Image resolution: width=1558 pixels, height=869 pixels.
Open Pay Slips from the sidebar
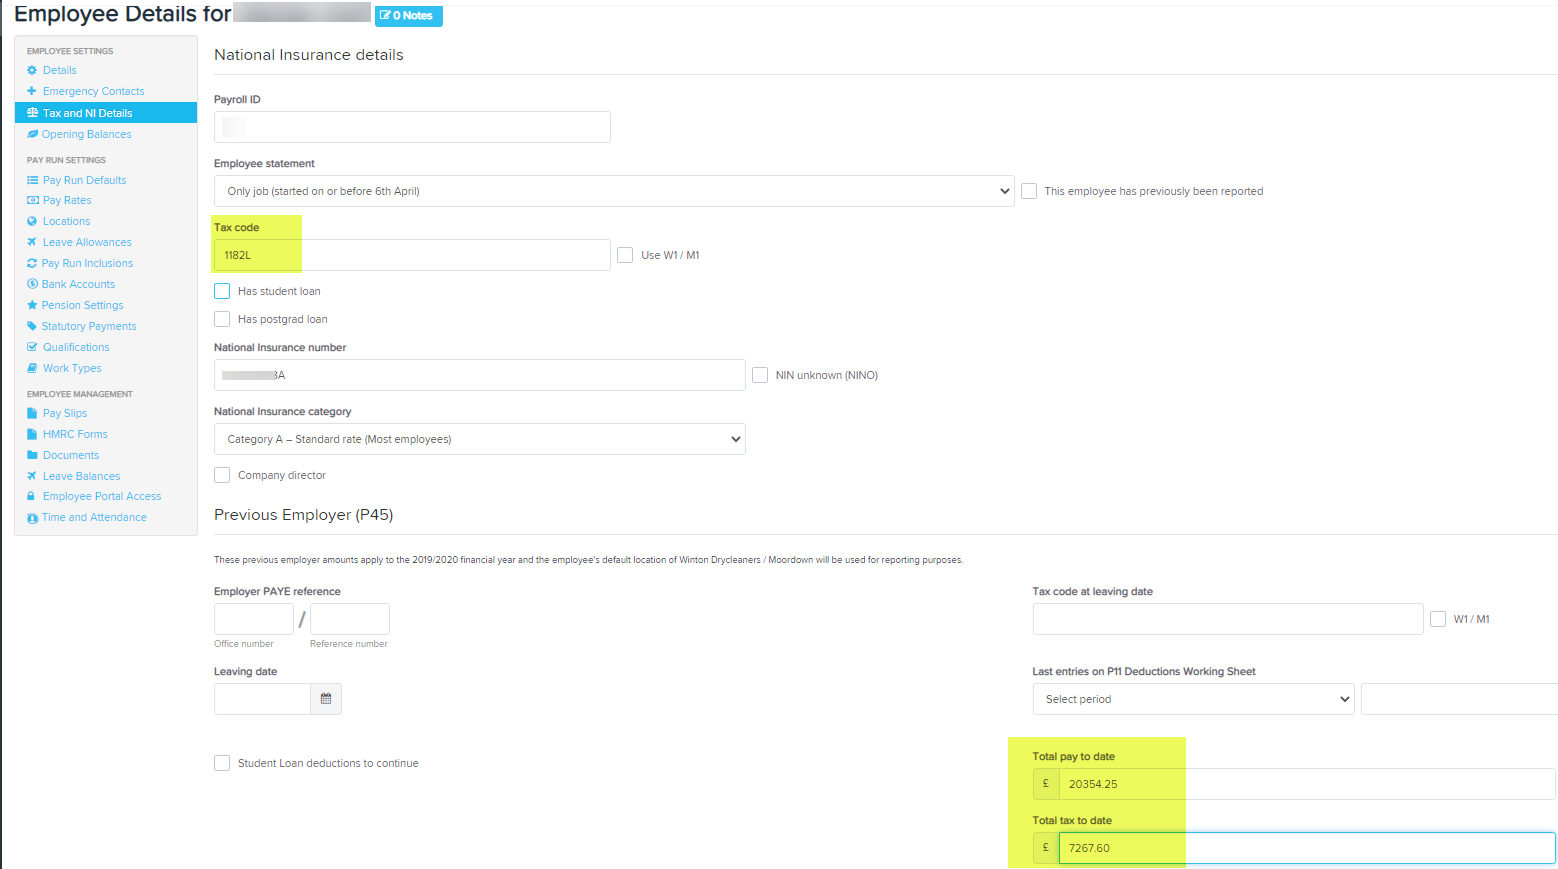64,412
